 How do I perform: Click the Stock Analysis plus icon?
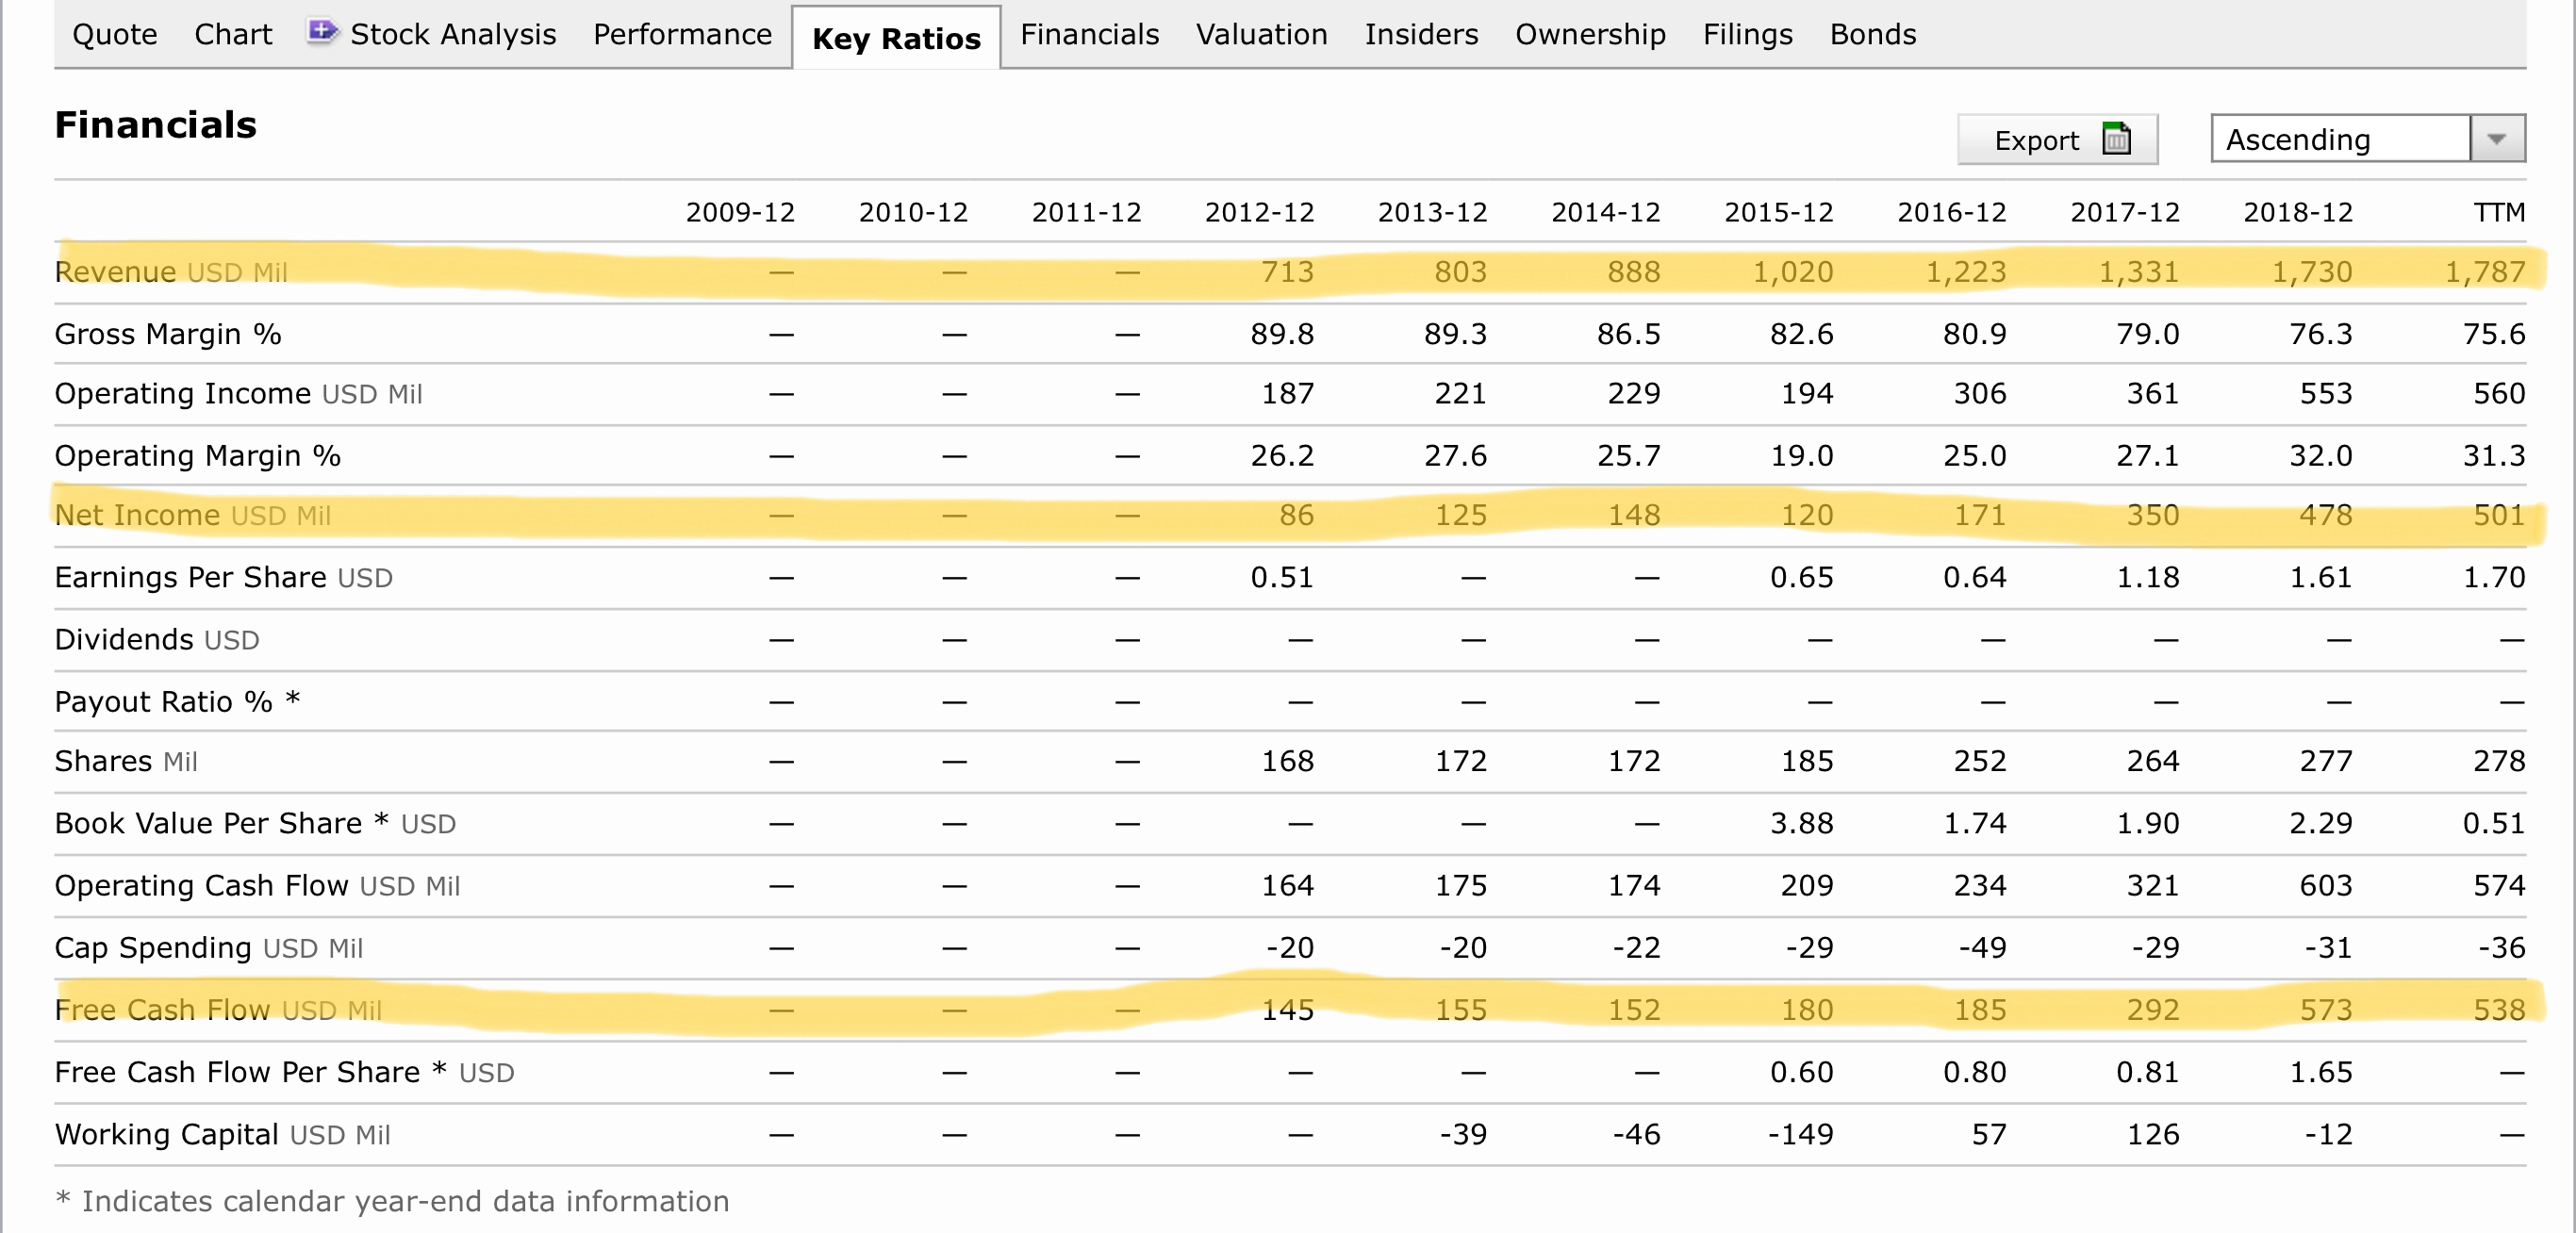pos(321,31)
